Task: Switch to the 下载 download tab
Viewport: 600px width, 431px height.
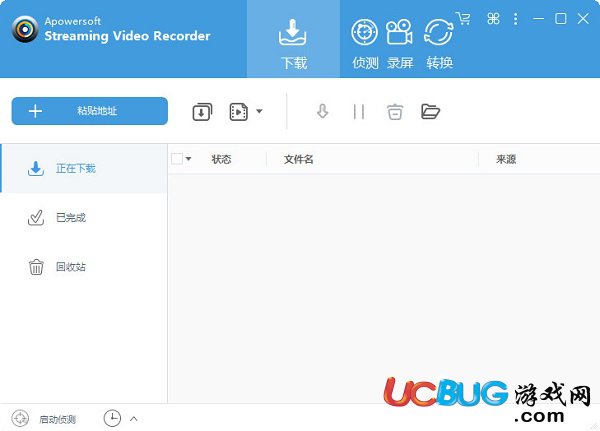Action: click(293, 39)
